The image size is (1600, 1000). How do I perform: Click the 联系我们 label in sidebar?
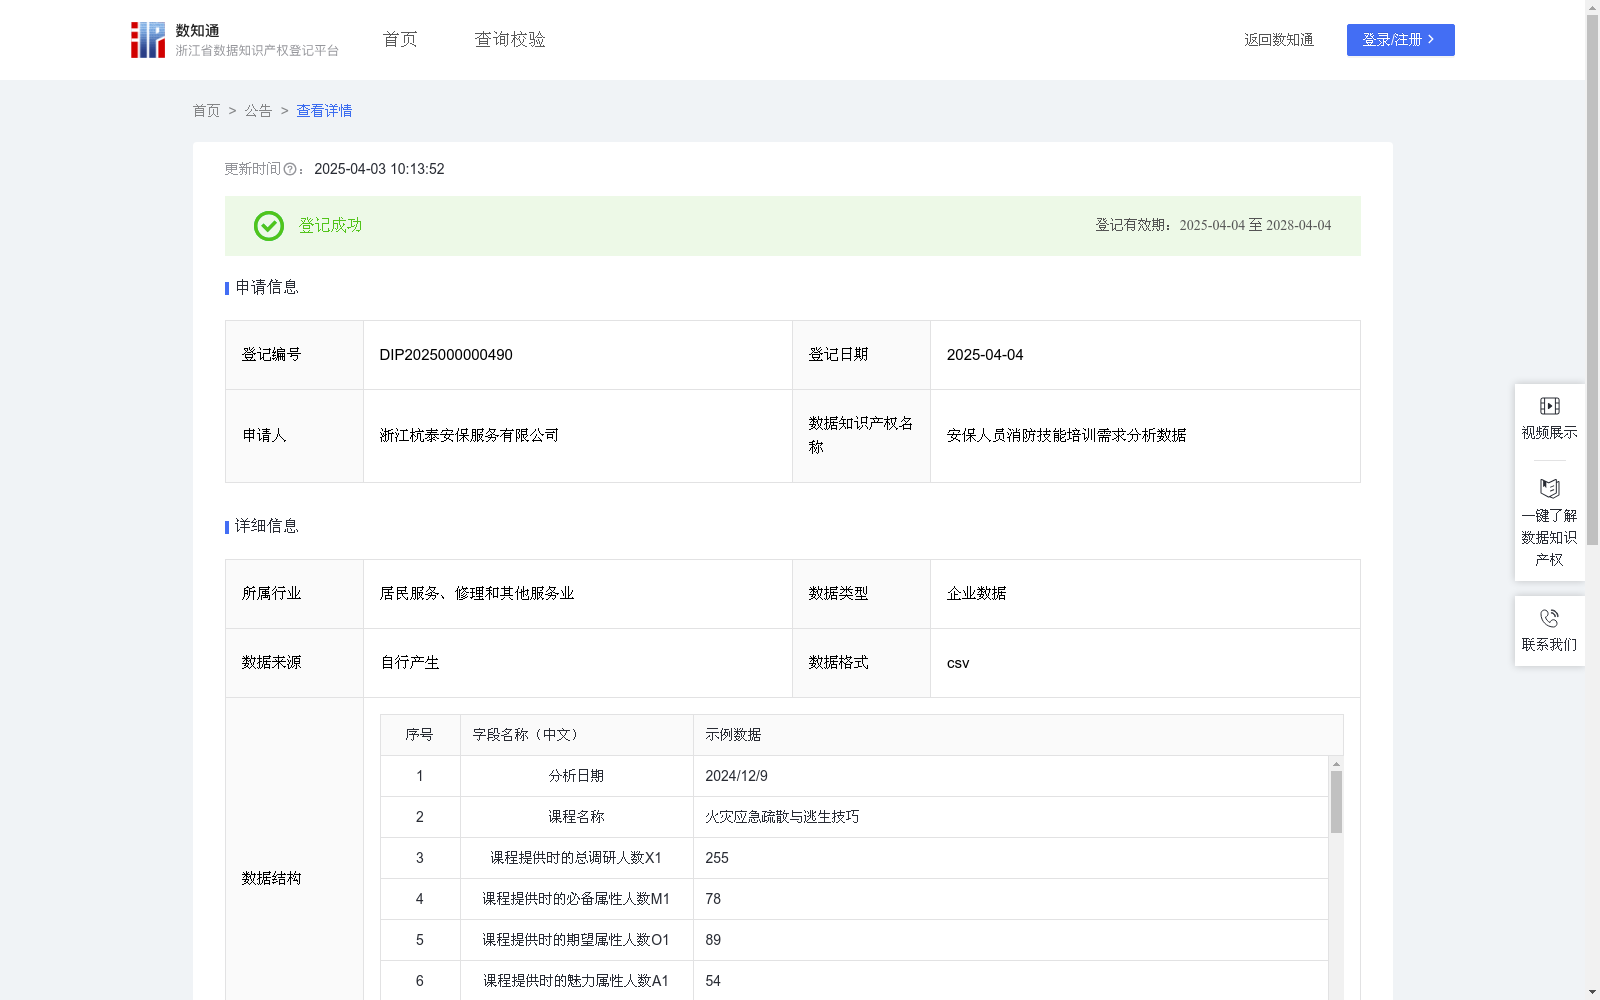[x=1549, y=644]
